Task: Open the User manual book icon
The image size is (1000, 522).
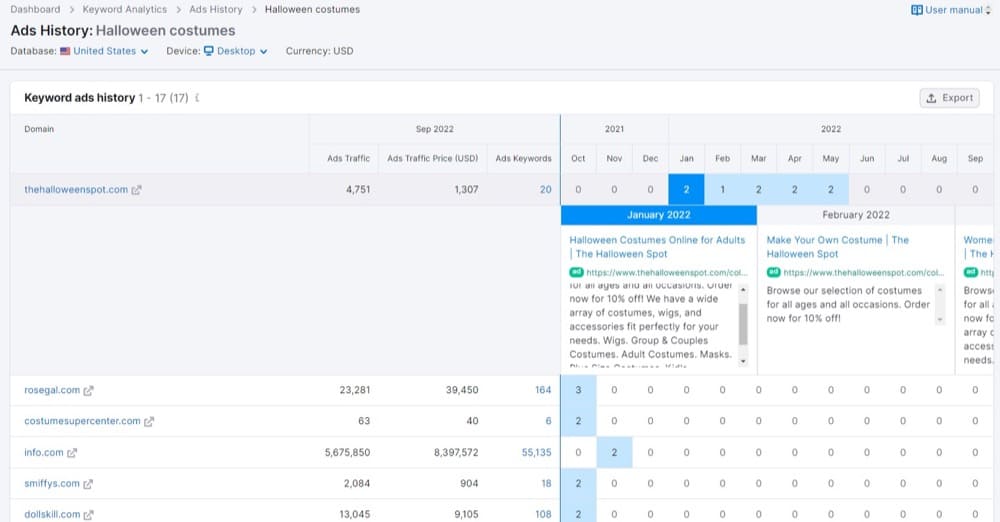Action: pos(916,10)
